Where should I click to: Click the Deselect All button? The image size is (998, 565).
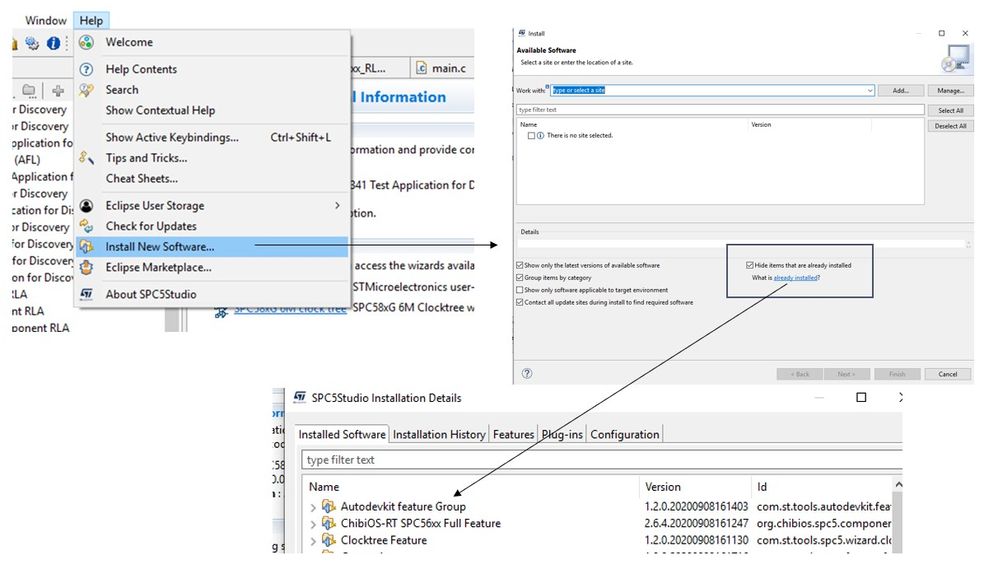tap(950, 126)
